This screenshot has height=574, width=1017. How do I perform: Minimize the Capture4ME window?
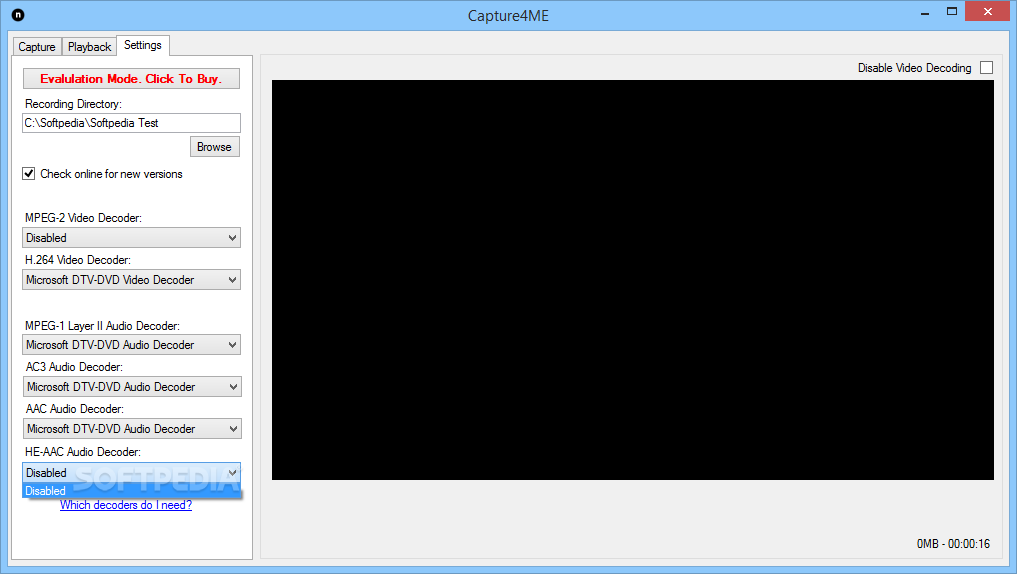pyautogui.click(x=925, y=12)
